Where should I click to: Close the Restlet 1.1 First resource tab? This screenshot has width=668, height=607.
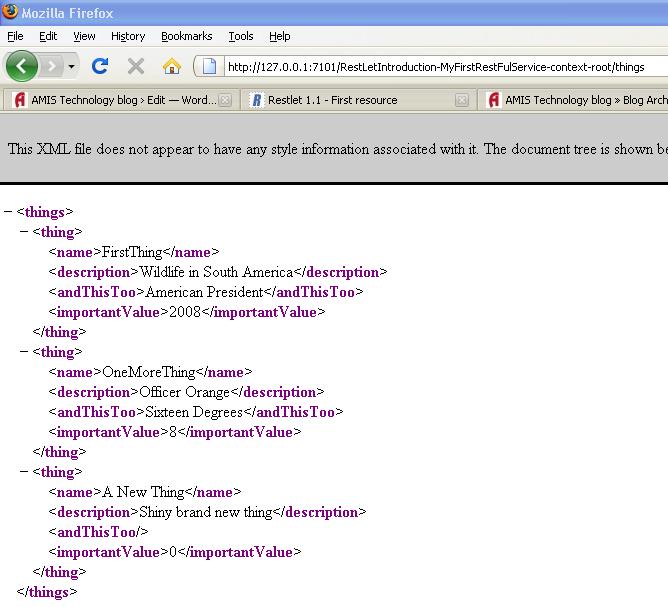pyautogui.click(x=461, y=100)
